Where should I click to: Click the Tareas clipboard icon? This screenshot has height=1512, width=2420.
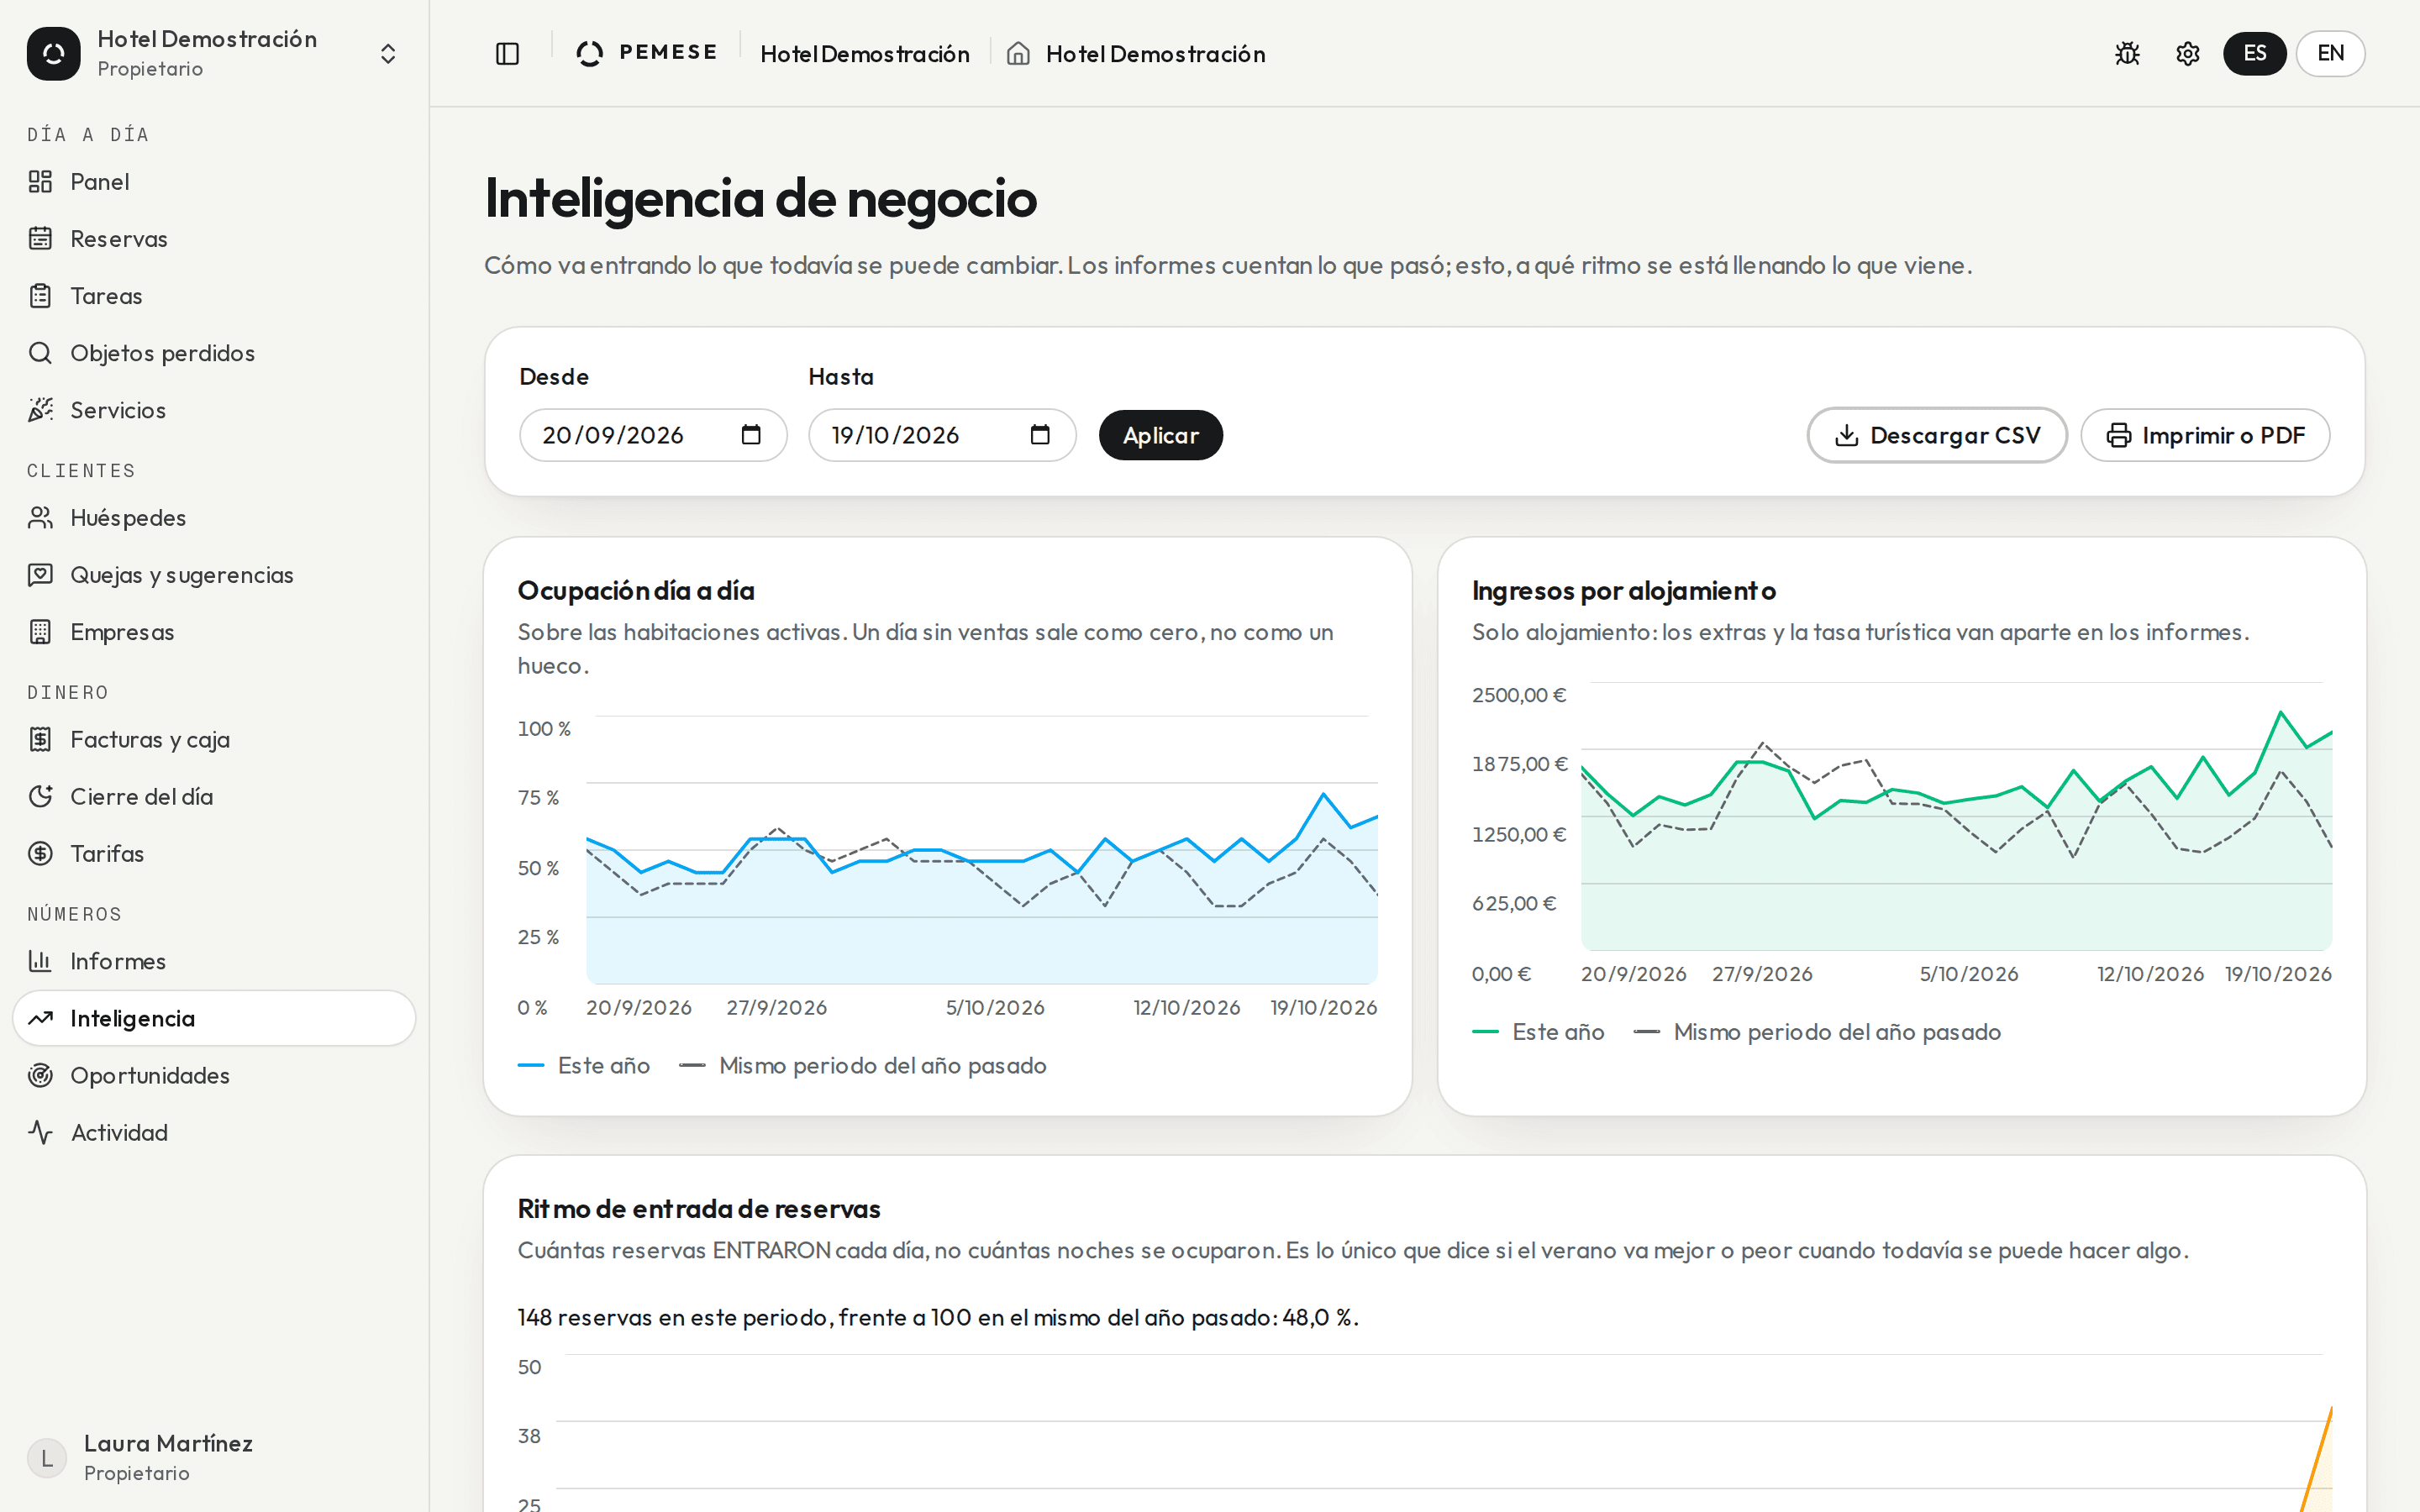pyautogui.click(x=40, y=296)
